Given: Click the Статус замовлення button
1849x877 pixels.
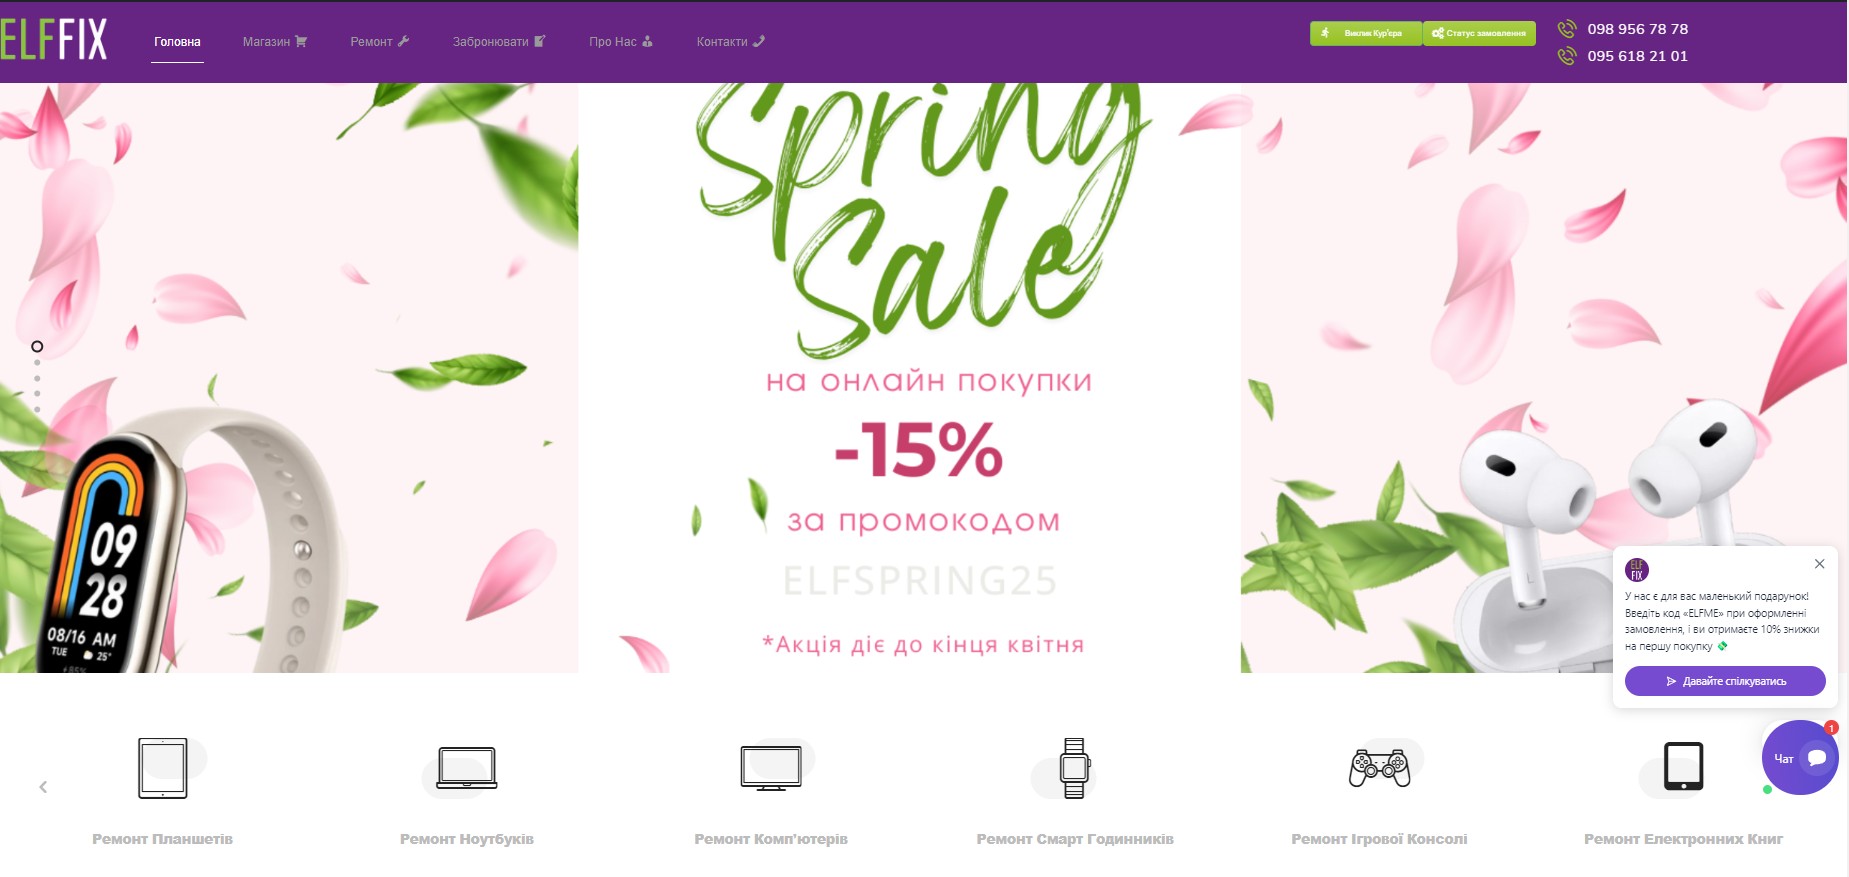Looking at the screenshot, I should [1479, 33].
